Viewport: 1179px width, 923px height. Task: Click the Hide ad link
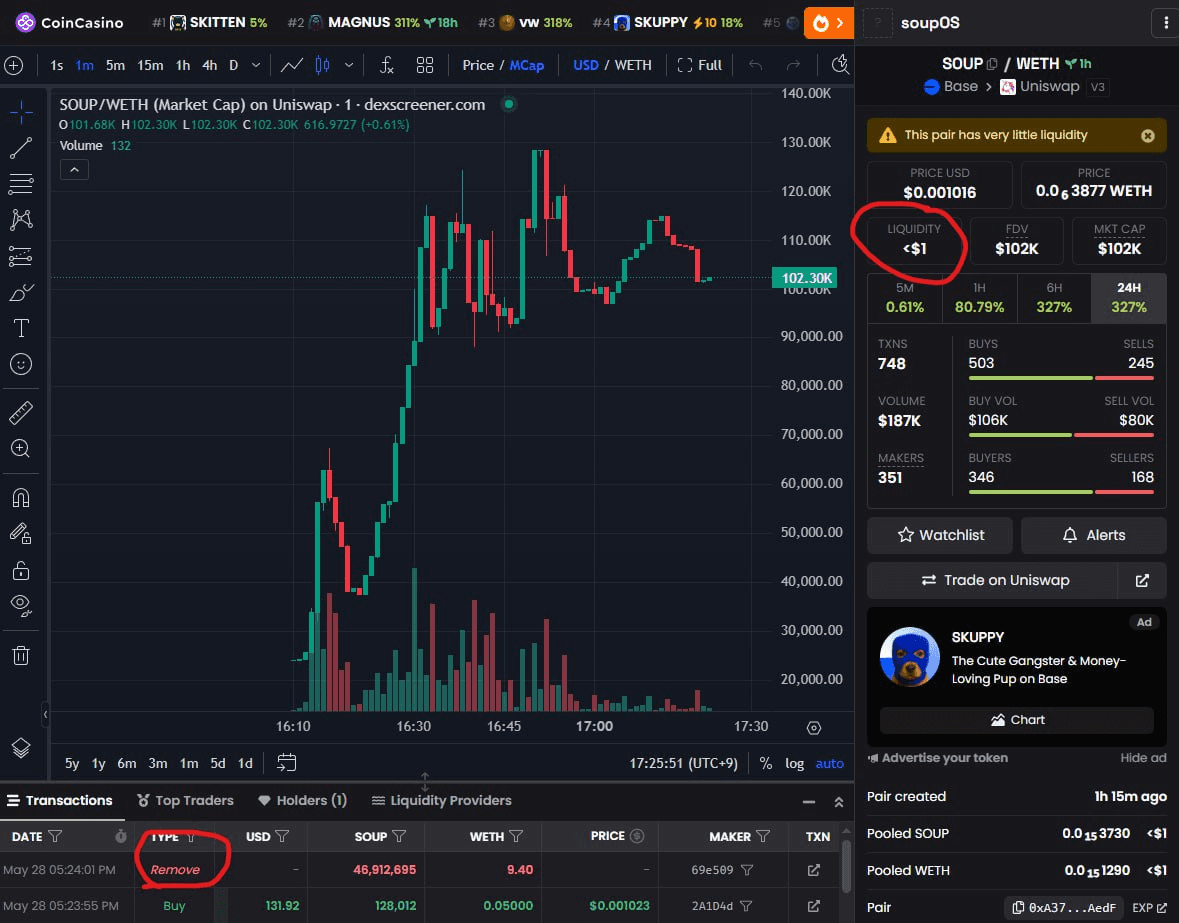[x=1143, y=758]
